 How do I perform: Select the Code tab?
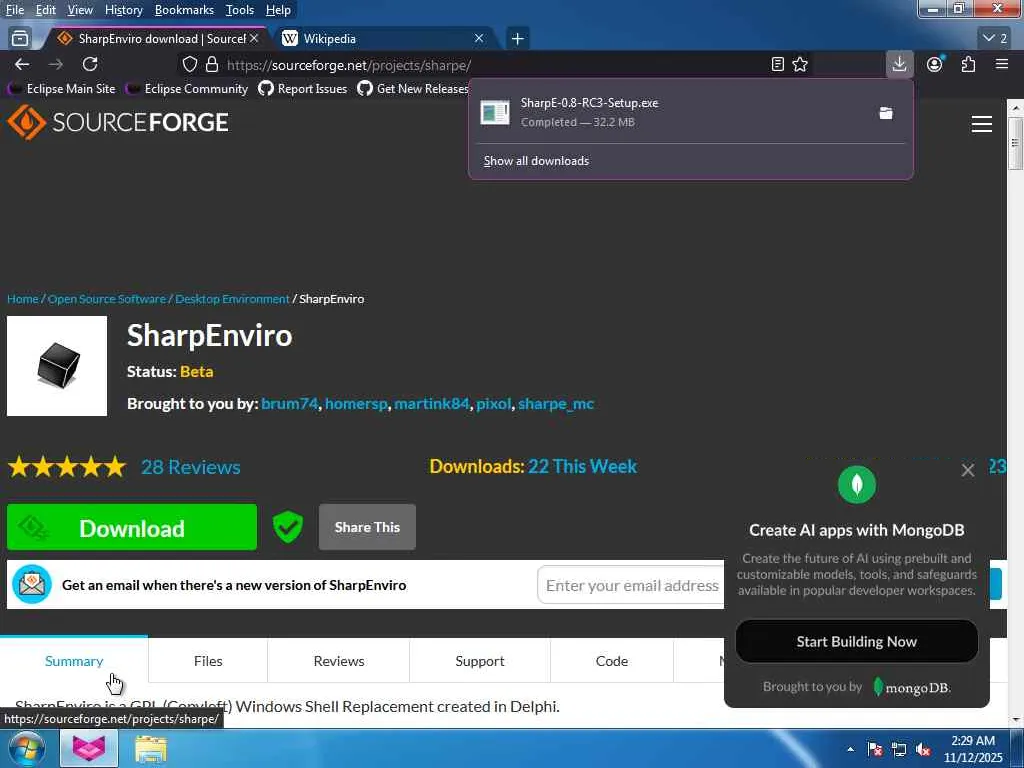point(611,661)
